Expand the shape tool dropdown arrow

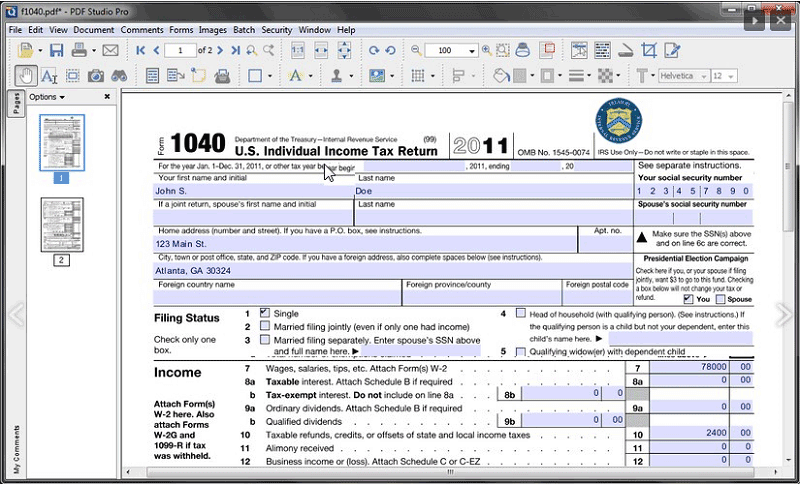270,77
